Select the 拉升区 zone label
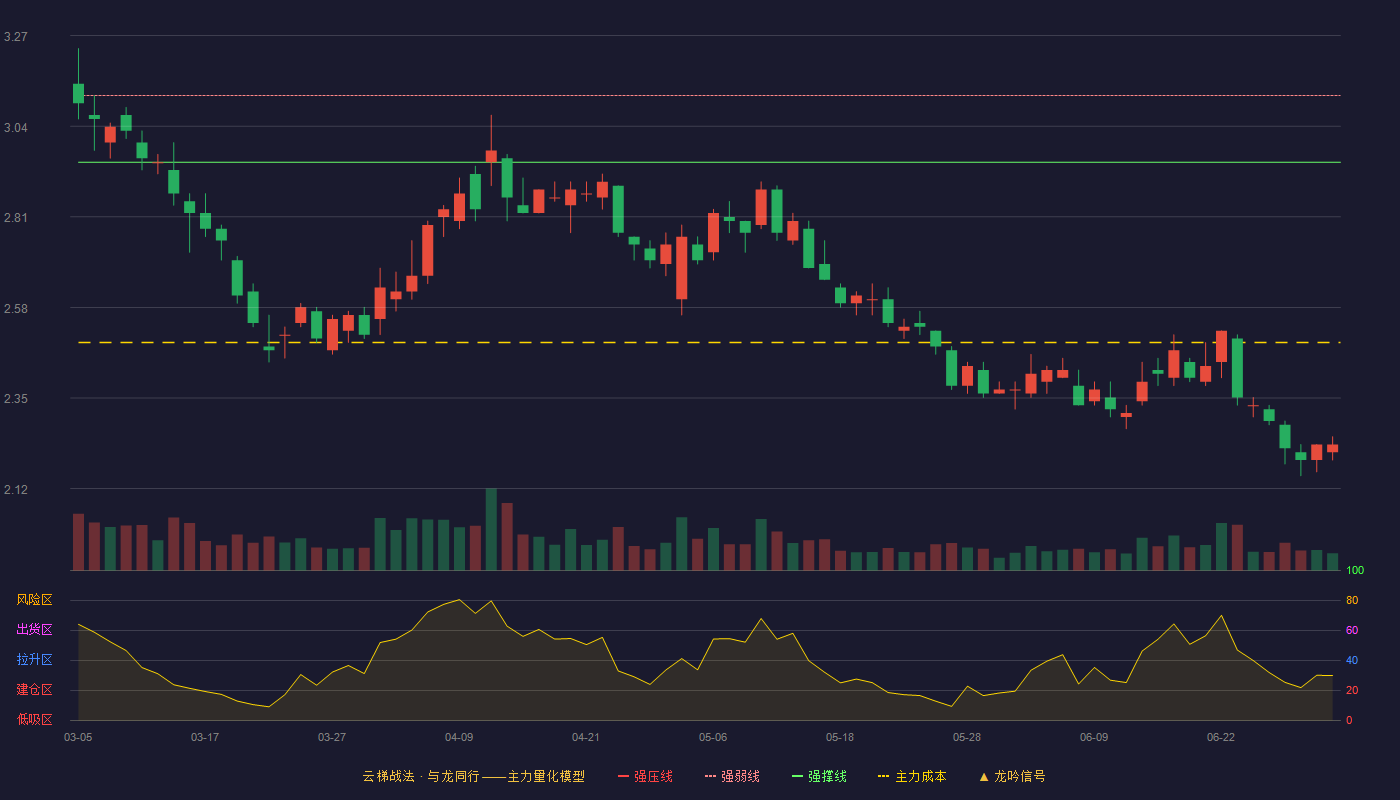Screen dimensions: 1400x800 (x=34, y=660)
